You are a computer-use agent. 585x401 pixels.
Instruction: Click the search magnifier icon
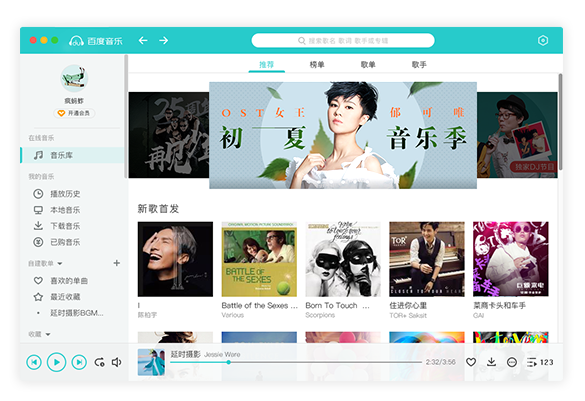coord(301,41)
